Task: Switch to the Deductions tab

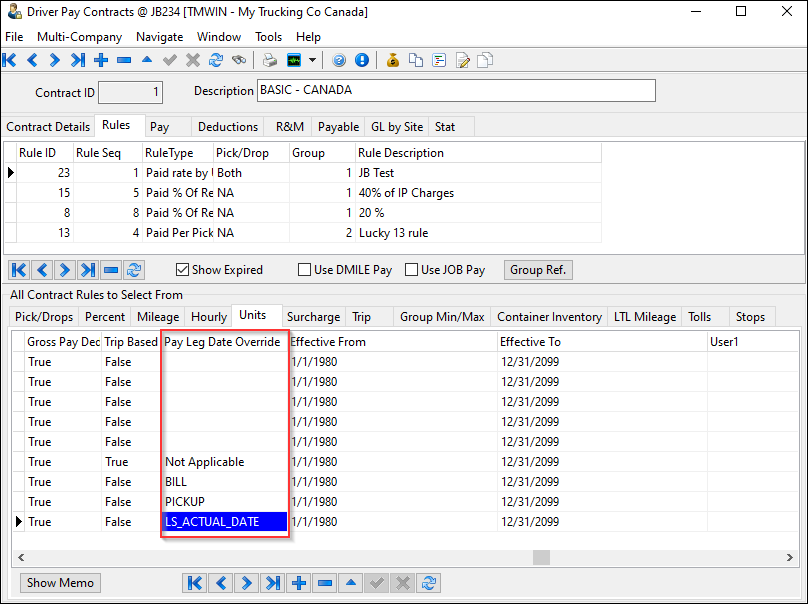Action: 227,127
